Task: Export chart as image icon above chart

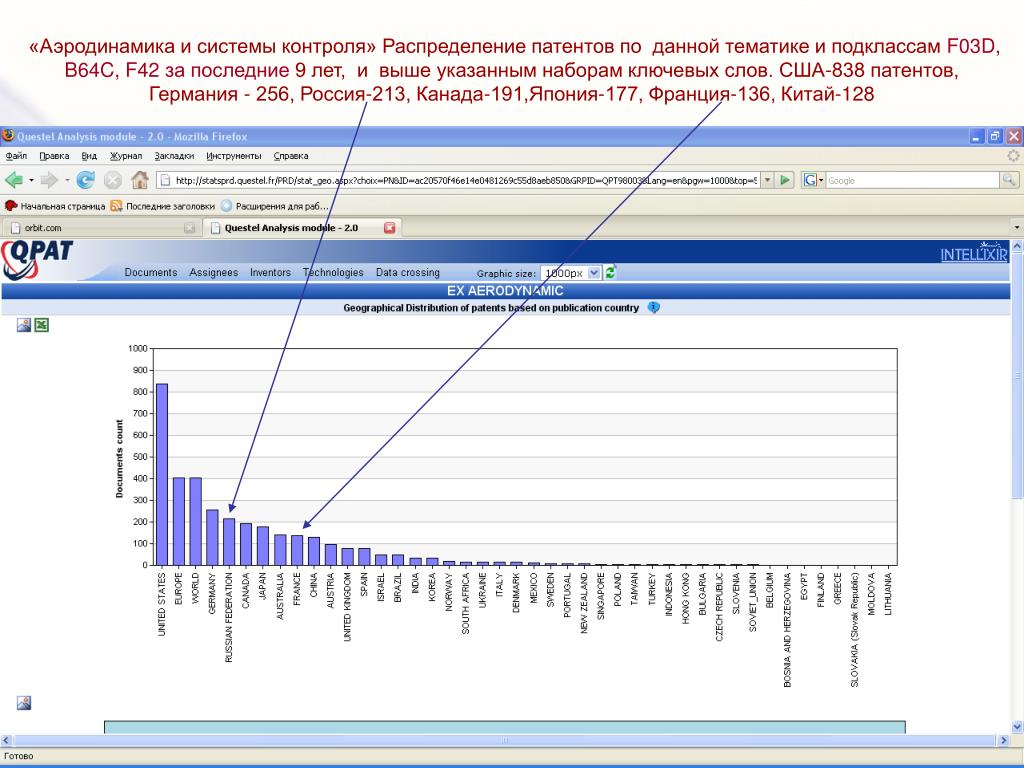Action: (24, 325)
